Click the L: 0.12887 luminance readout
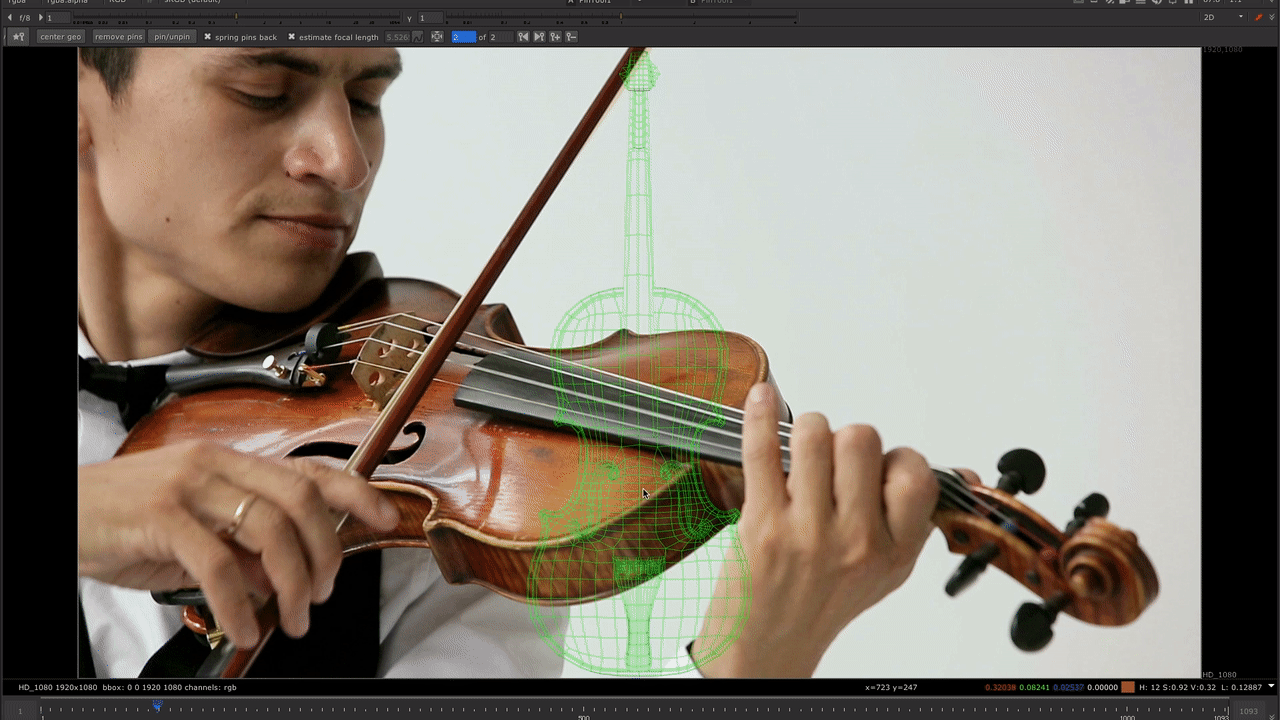The image size is (1280, 720). [1242, 687]
